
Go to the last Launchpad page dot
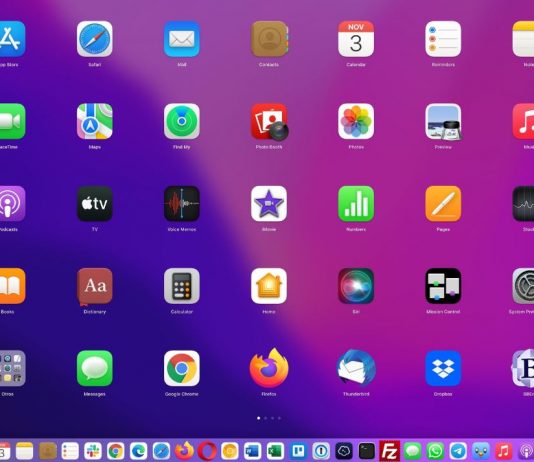pyautogui.click(x=279, y=418)
